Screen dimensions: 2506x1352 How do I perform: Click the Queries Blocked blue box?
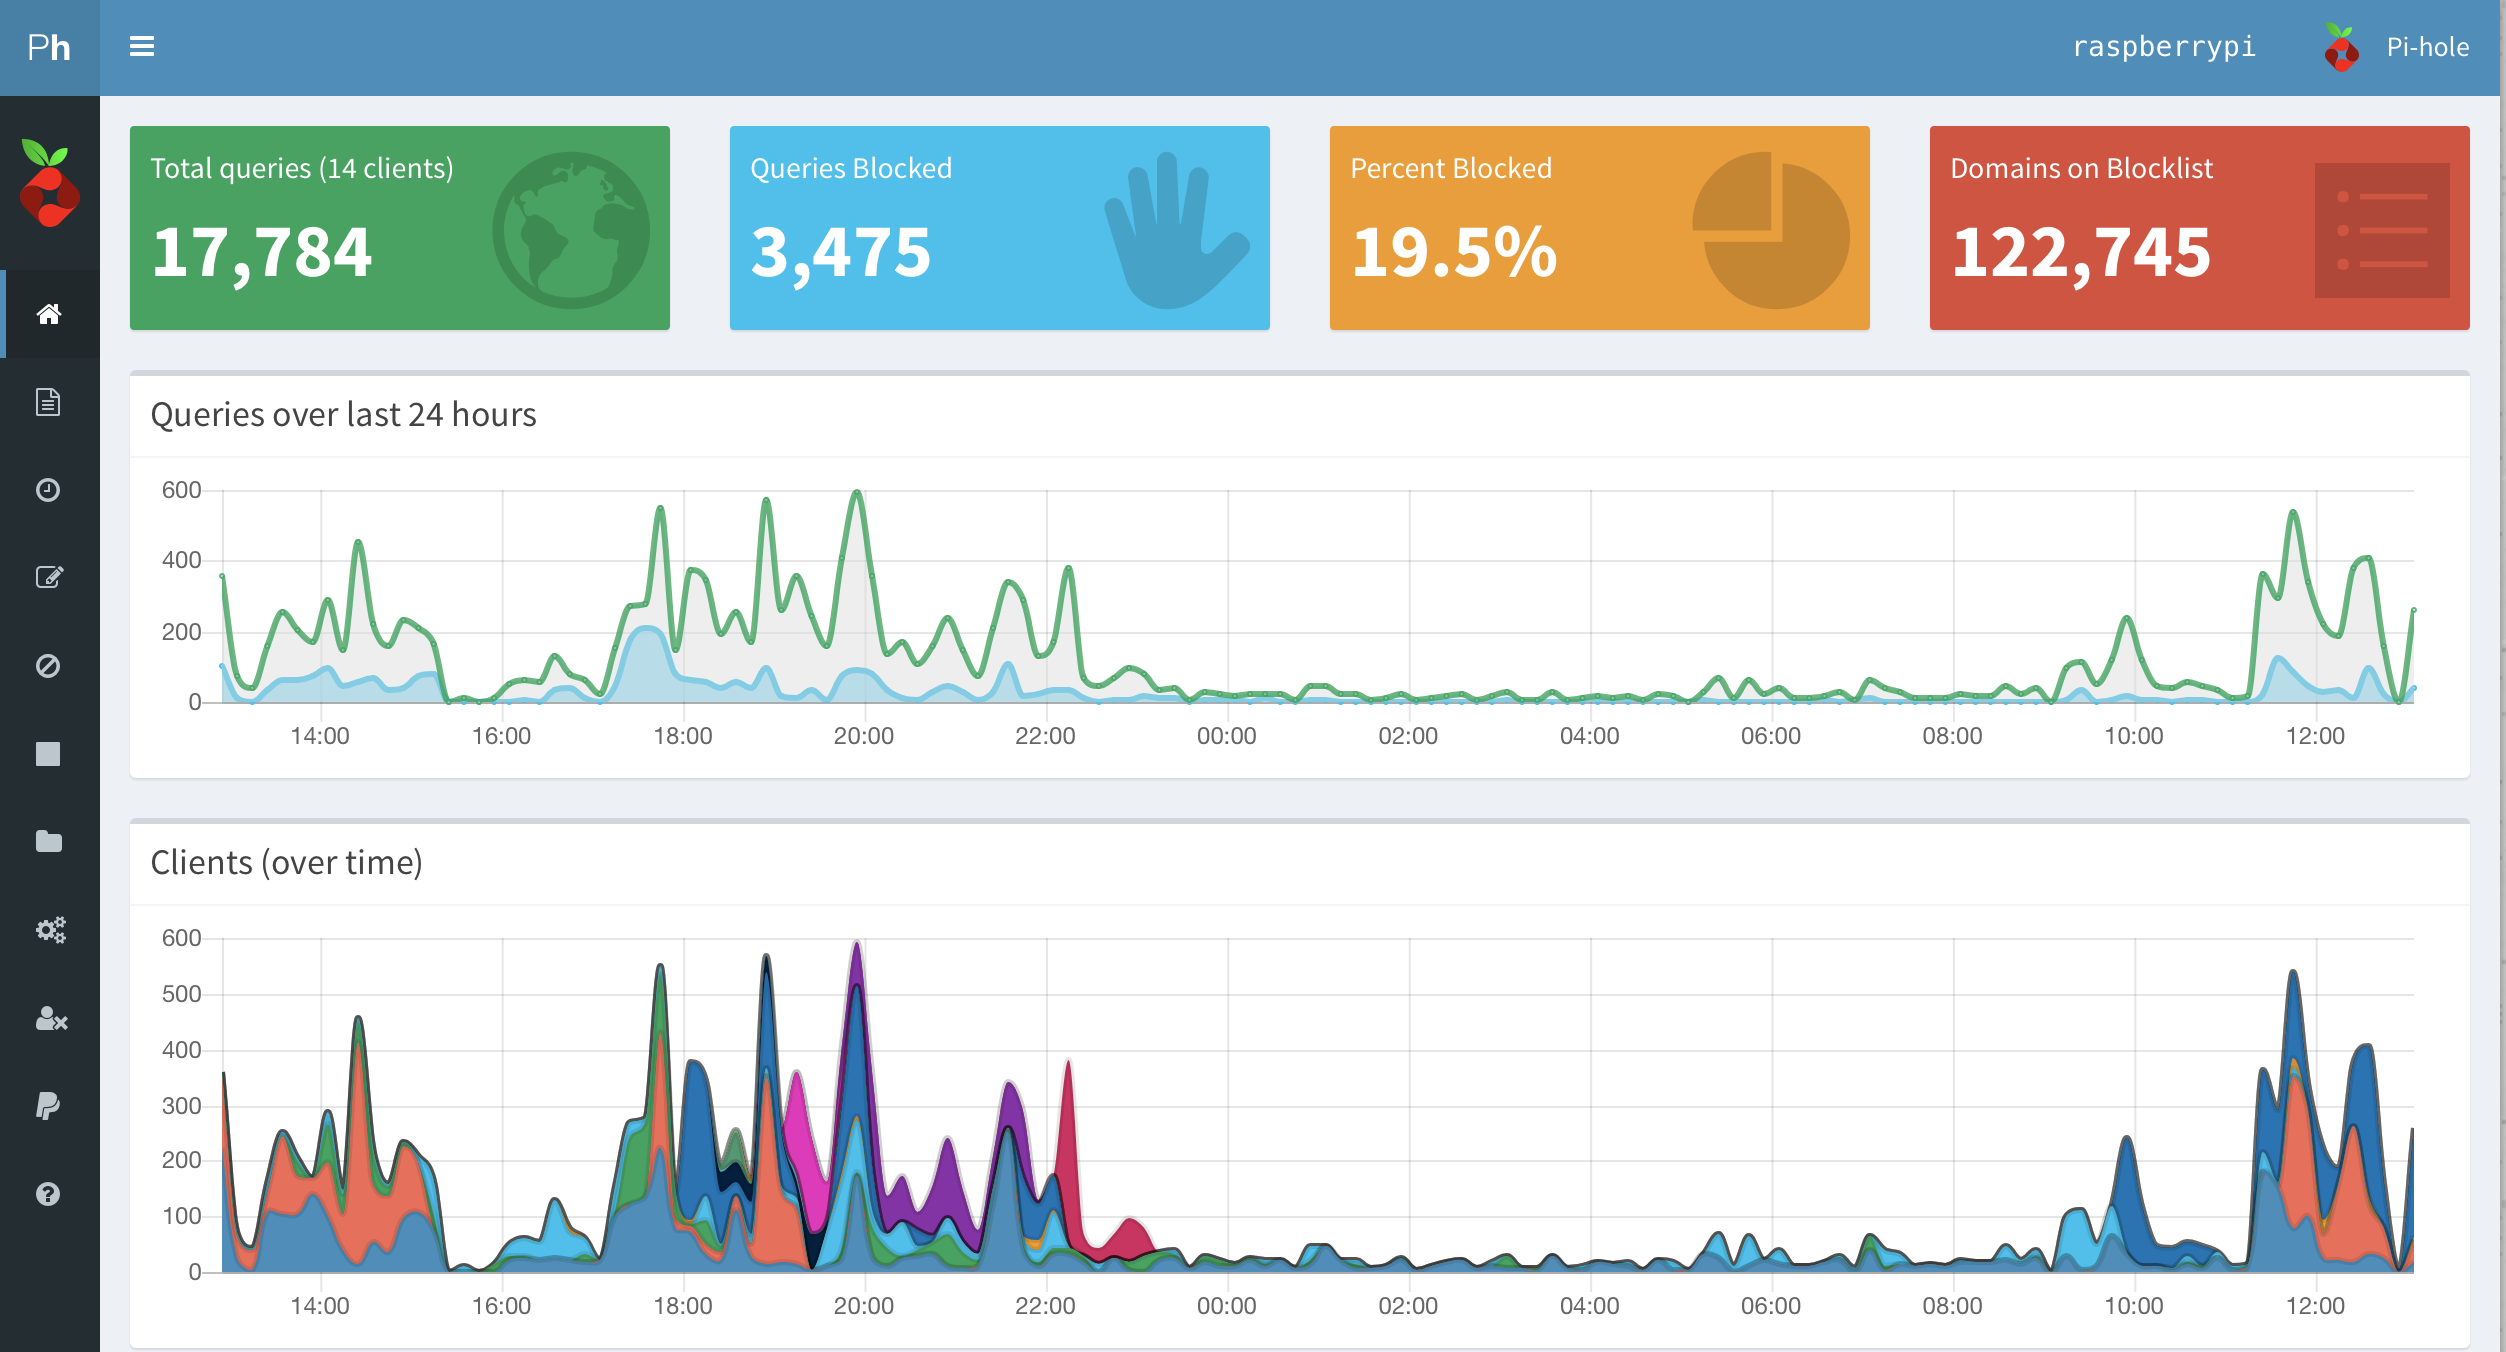[x=999, y=228]
